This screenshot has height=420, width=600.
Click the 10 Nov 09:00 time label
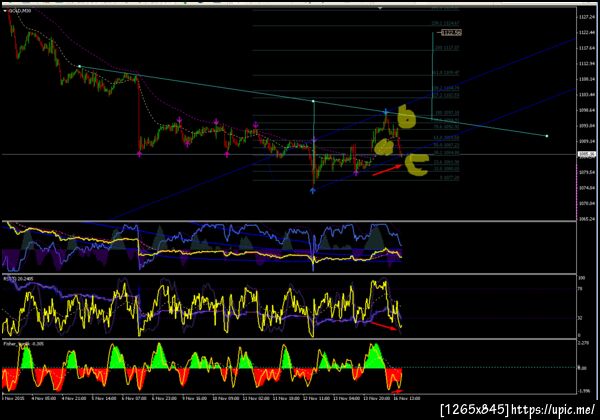226,398
